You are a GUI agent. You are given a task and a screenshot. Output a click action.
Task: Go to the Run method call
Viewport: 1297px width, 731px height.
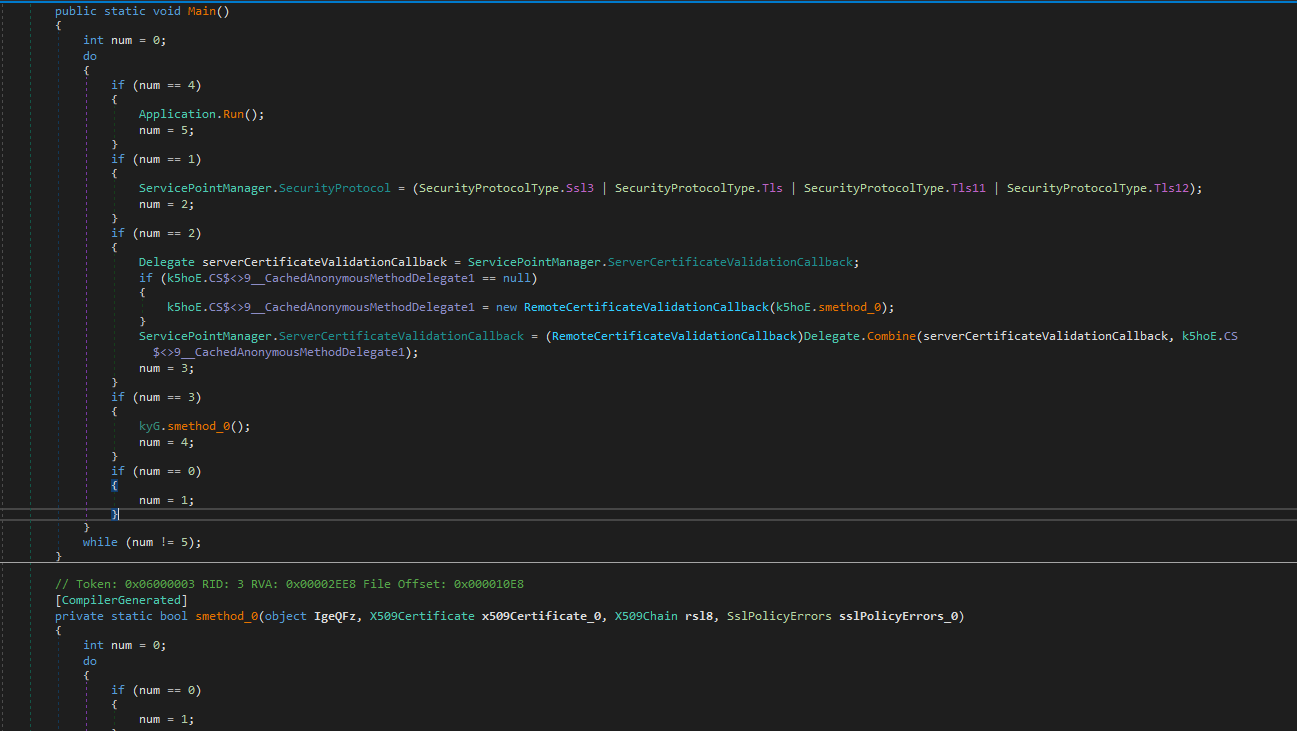click(x=234, y=114)
